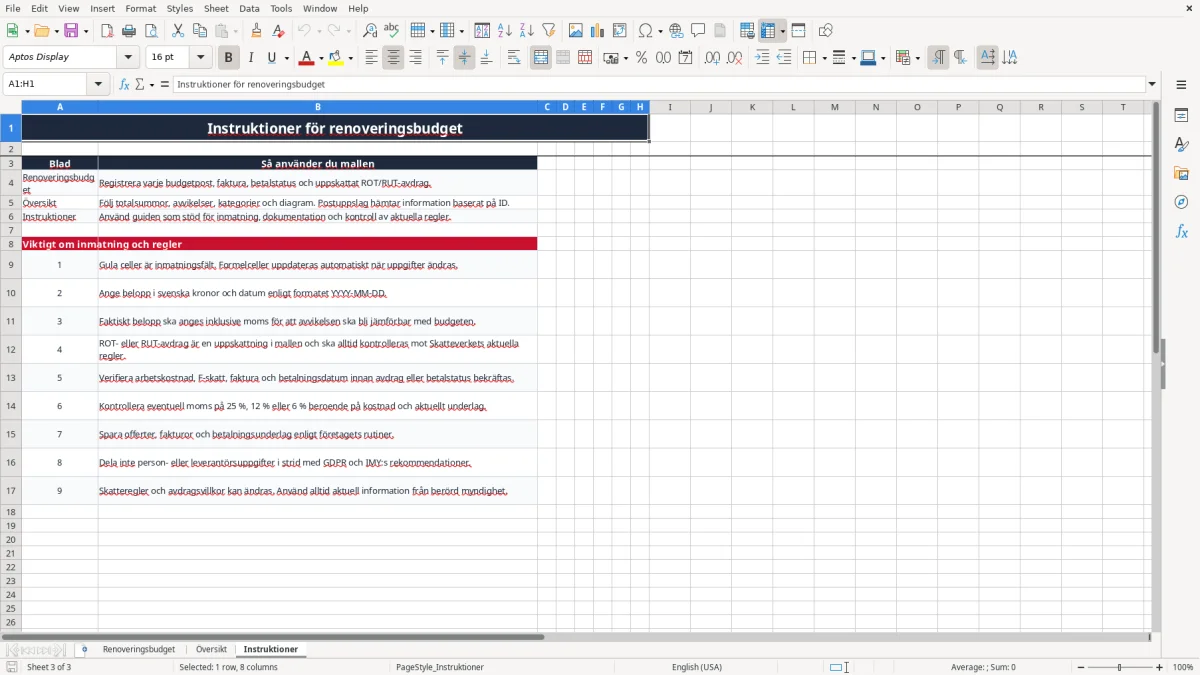1200x675 pixels.
Task: Export directly as PDF
Action: 107,31
